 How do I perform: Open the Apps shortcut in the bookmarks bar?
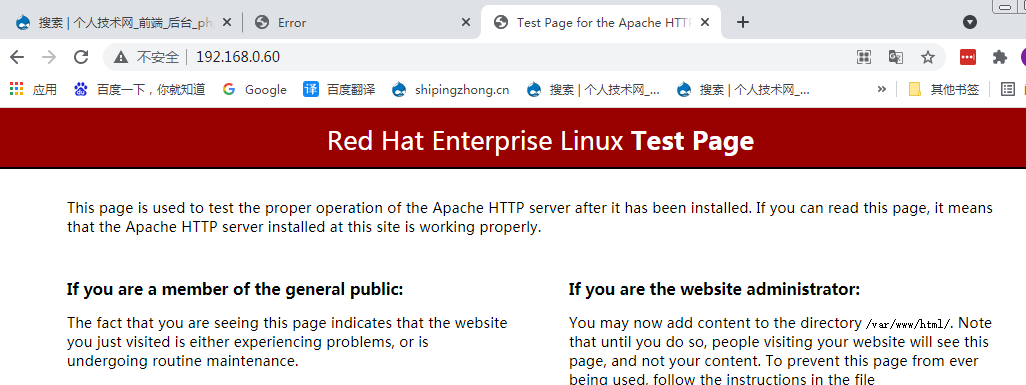[33, 89]
